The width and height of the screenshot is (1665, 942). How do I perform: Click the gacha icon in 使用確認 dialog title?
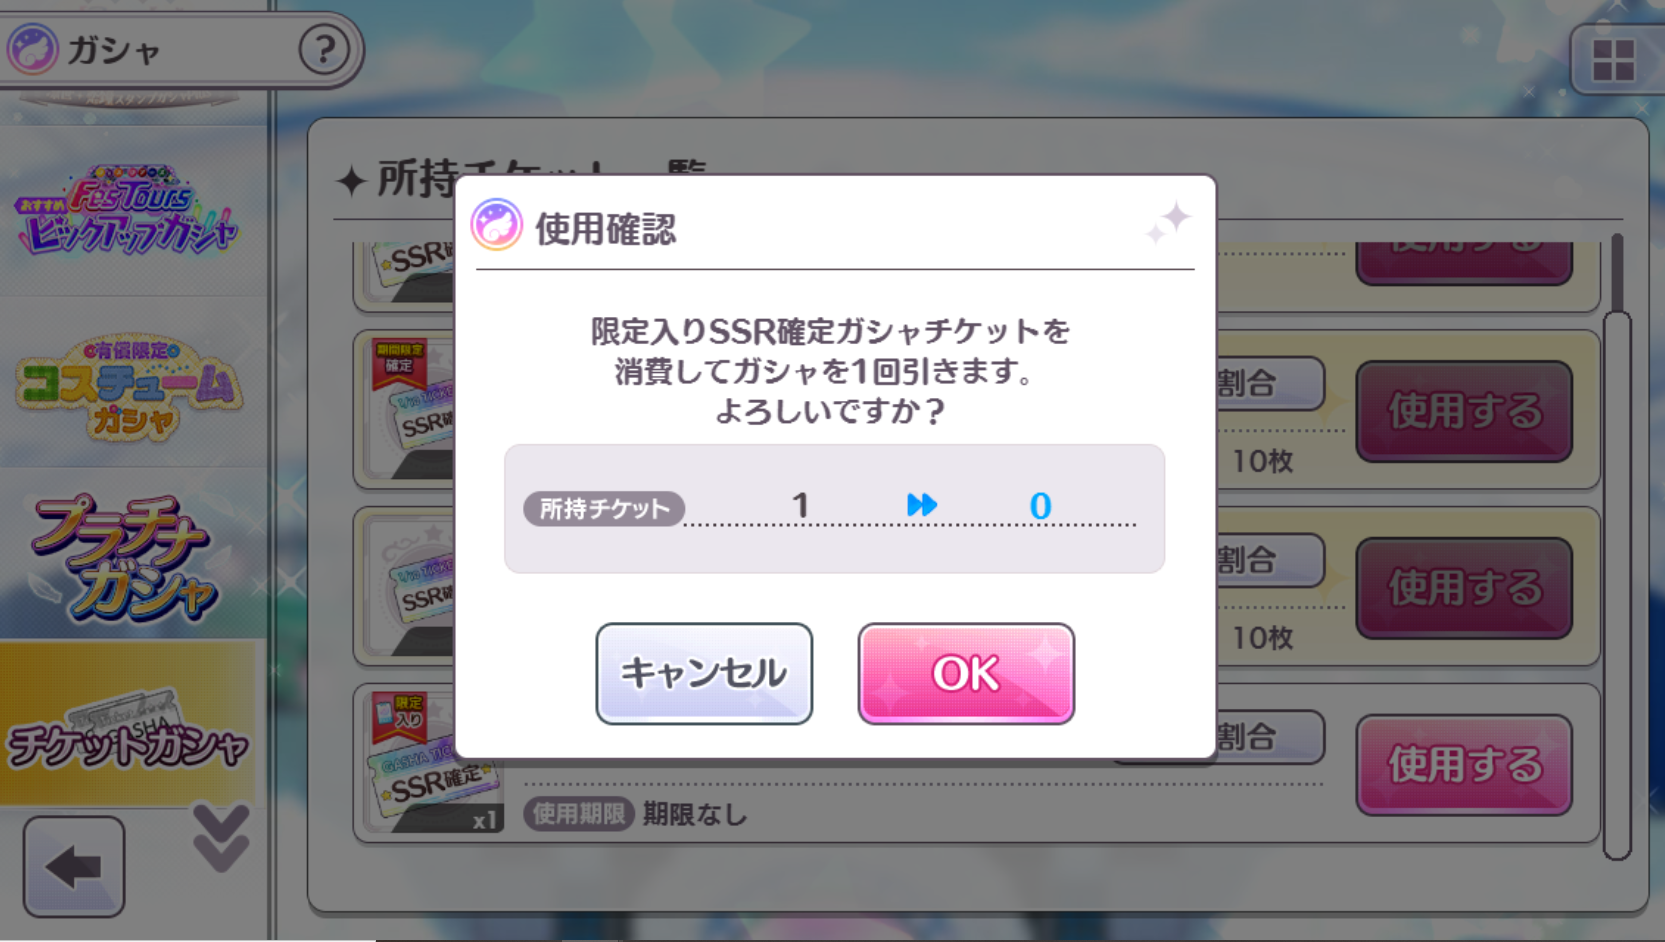click(497, 224)
